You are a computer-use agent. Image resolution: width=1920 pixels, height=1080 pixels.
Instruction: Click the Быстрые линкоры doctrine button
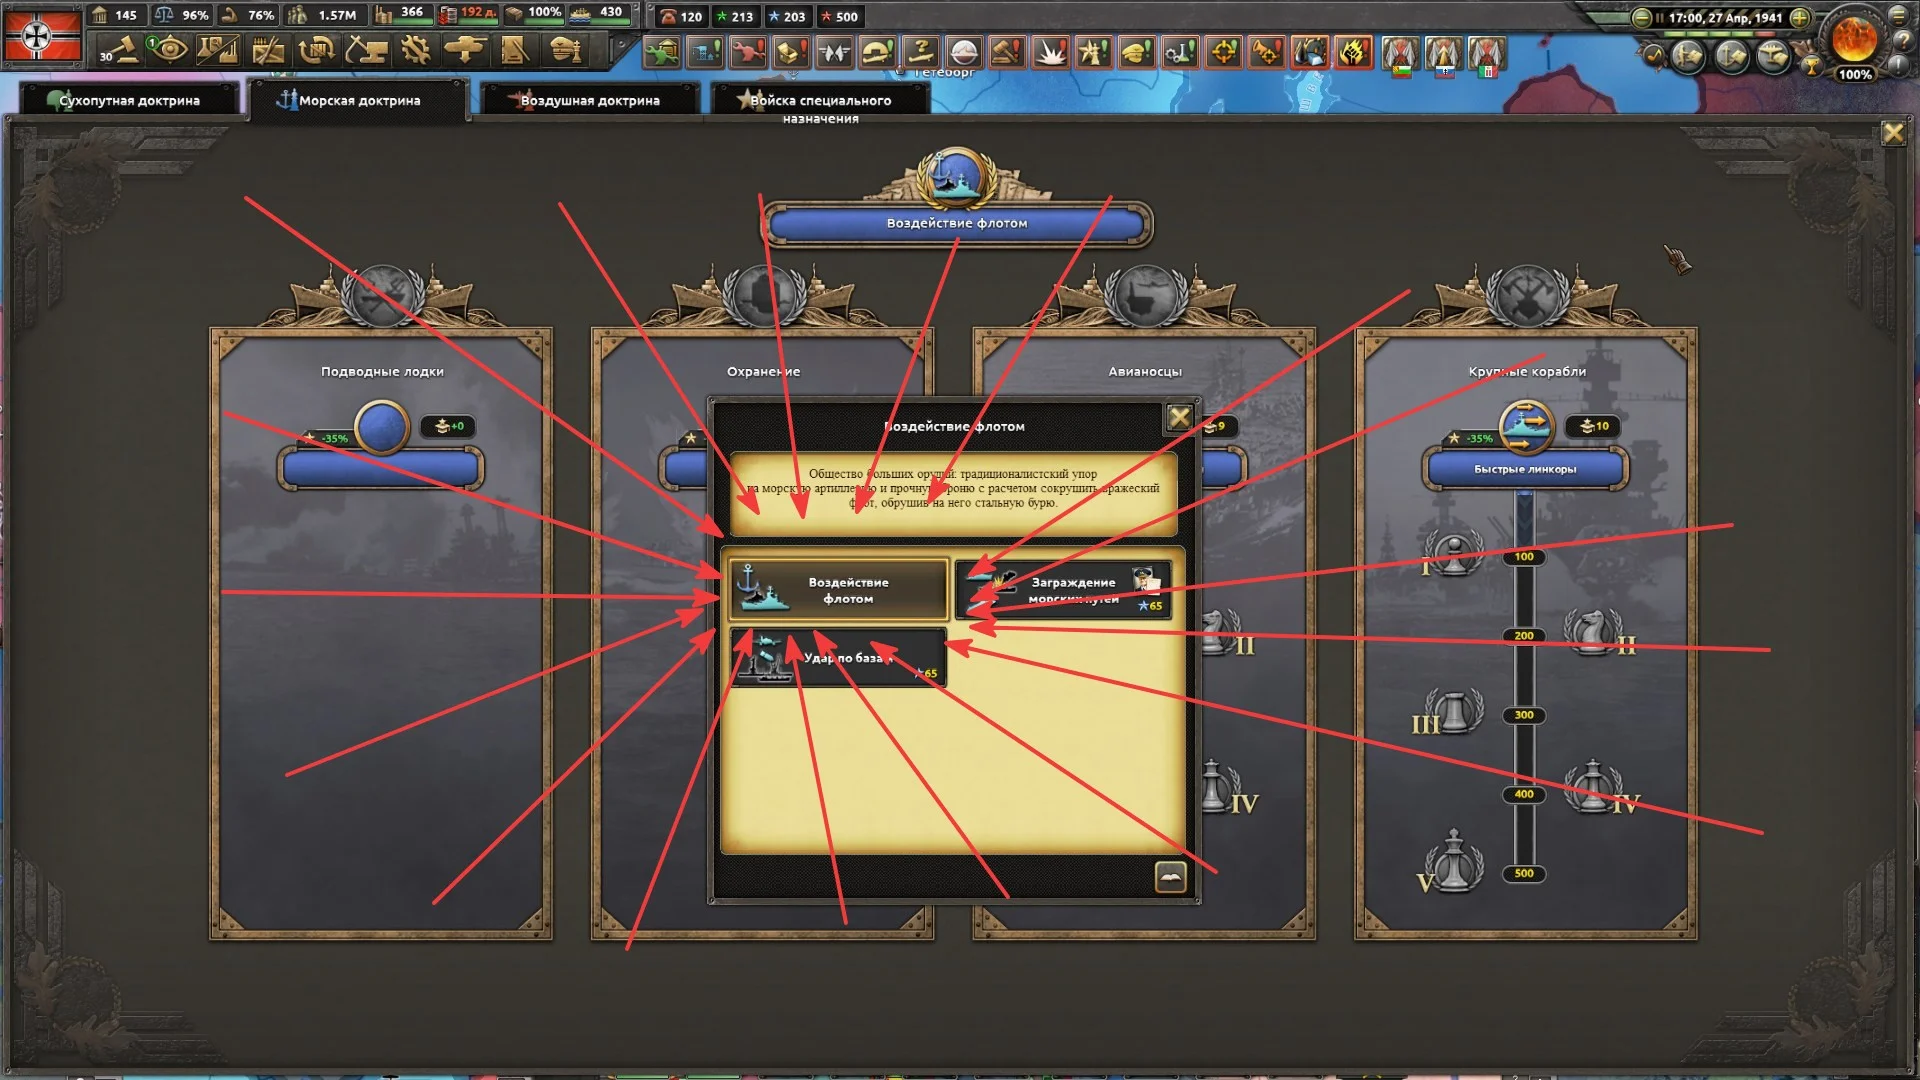[x=1525, y=469]
